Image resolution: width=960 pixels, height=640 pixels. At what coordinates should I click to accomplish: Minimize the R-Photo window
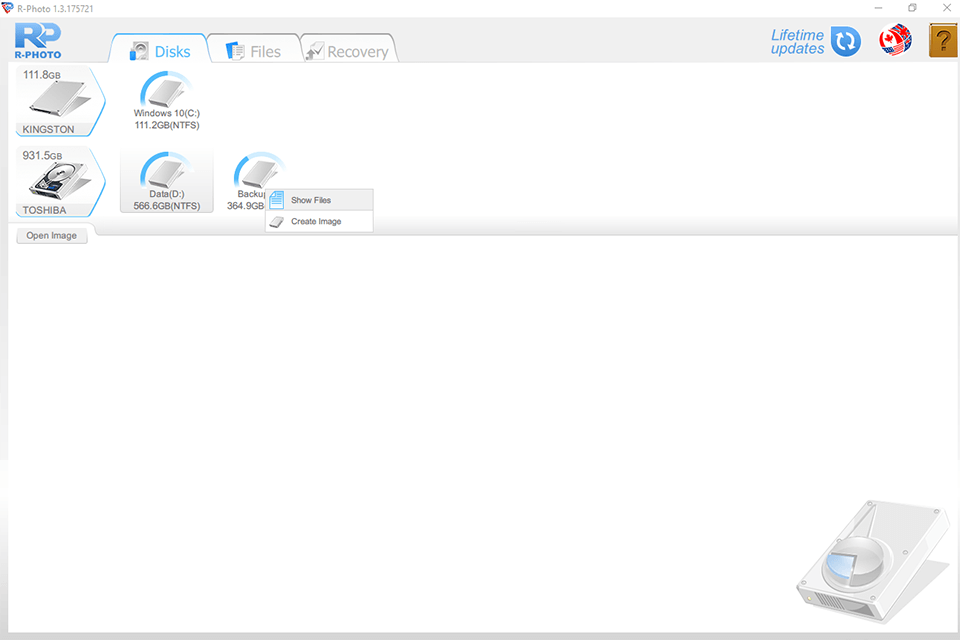879,8
